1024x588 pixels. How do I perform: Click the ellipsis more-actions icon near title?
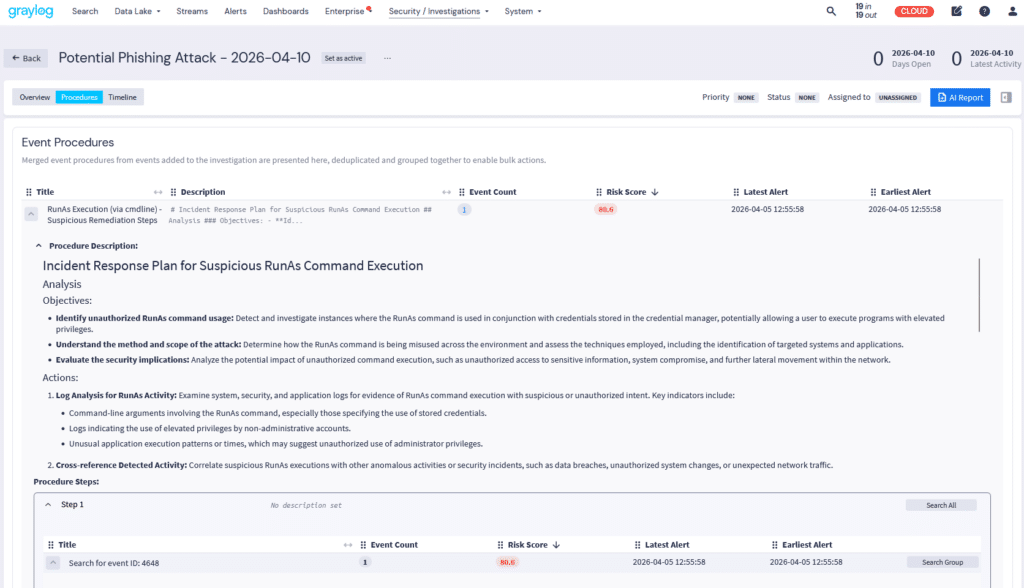coord(387,58)
